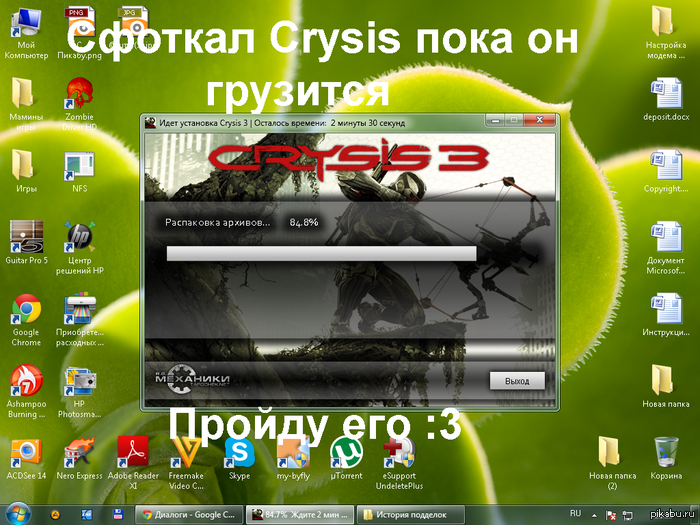The height and width of the screenshot is (525, 700).
Task: Open Google Chrome desktop shortcut
Action: pos(26,311)
